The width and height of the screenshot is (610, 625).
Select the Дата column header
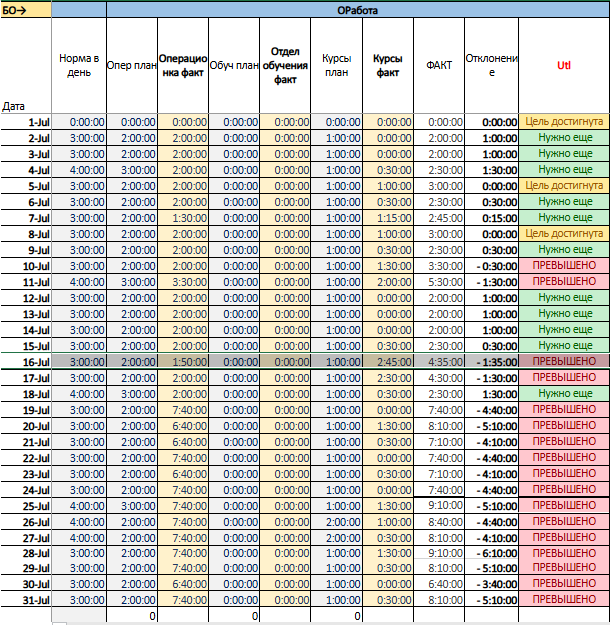pyautogui.click(x=26, y=66)
